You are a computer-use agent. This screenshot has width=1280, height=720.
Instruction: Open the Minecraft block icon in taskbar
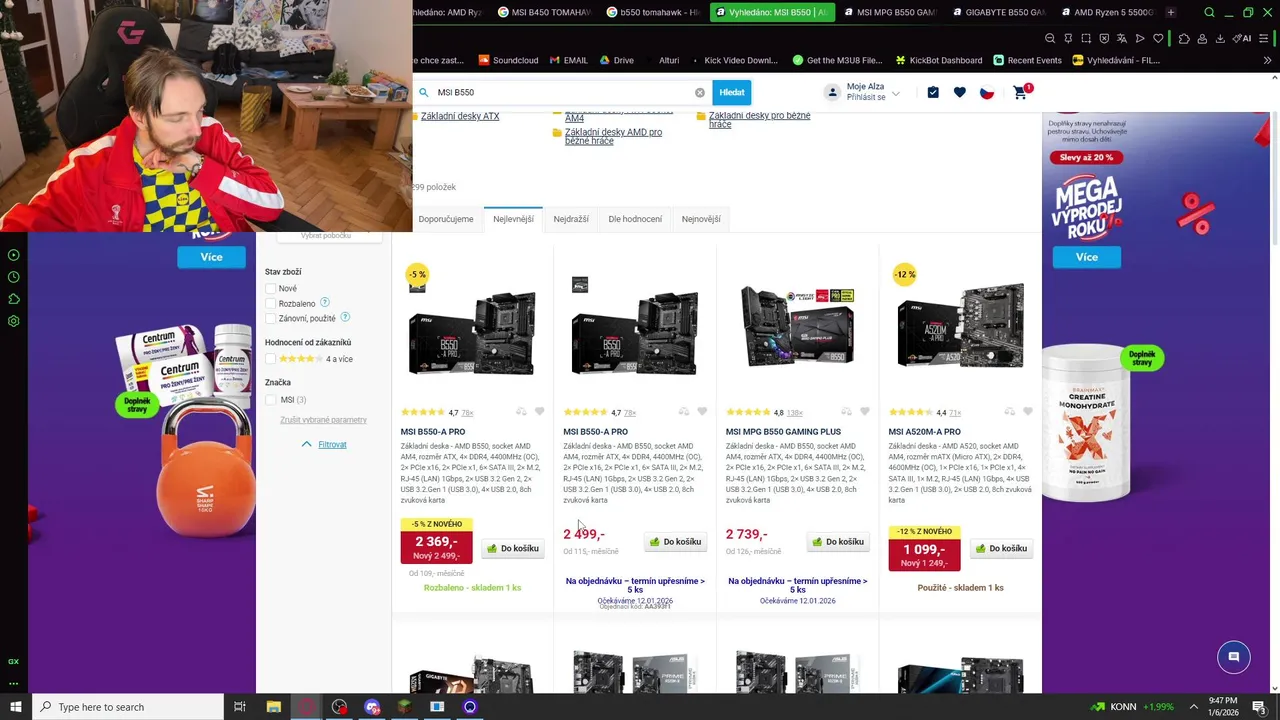[404, 707]
